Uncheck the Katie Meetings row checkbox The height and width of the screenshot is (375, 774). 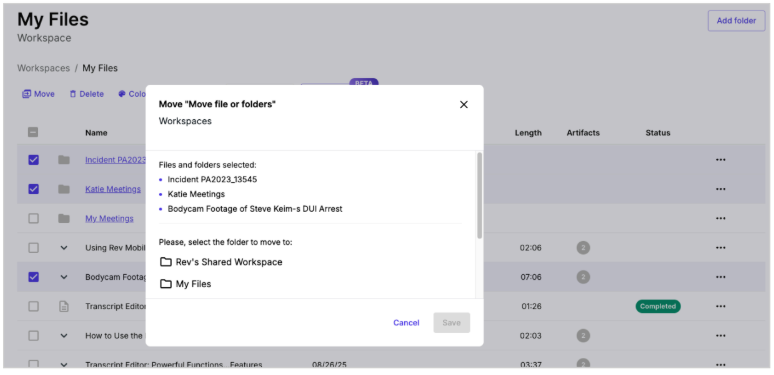point(33,189)
